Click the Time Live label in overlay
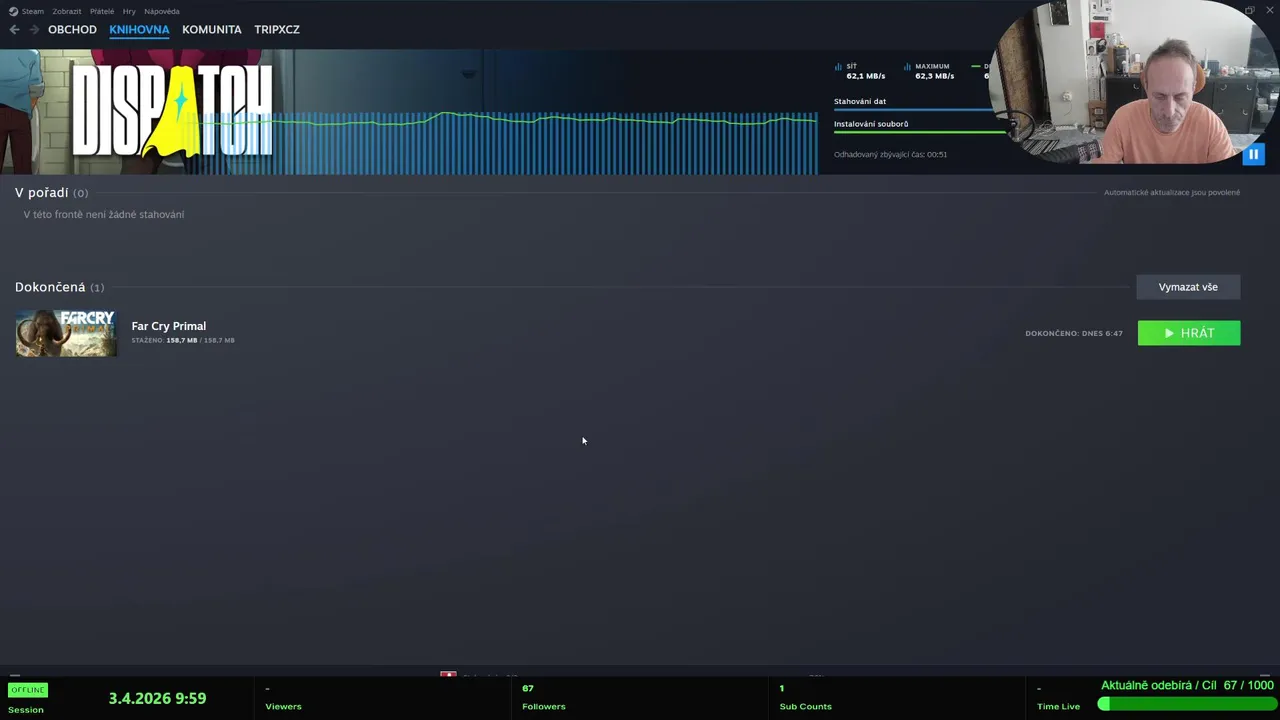Screen dimensions: 1280x720 (1058, 706)
